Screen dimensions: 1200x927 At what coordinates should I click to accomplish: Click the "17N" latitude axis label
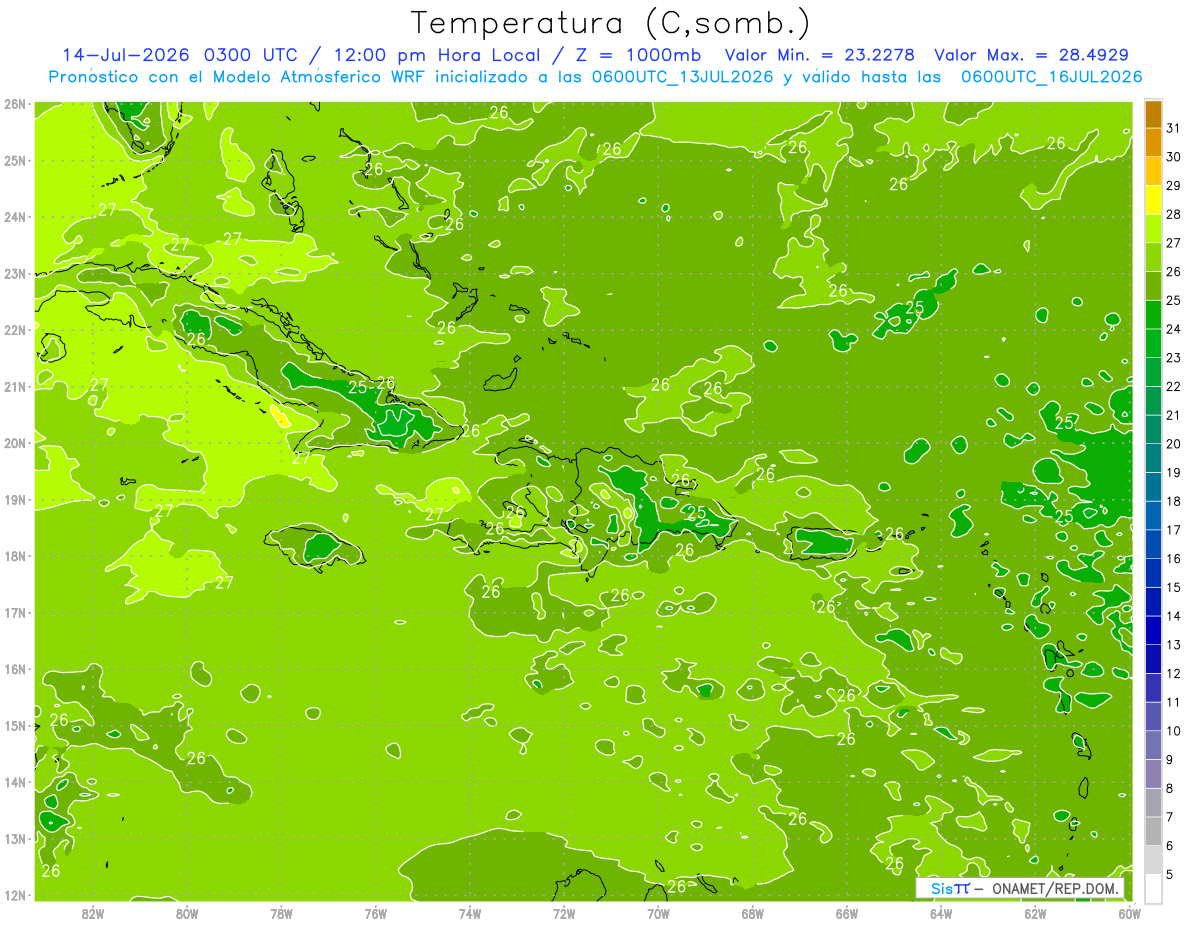coord(15,612)
